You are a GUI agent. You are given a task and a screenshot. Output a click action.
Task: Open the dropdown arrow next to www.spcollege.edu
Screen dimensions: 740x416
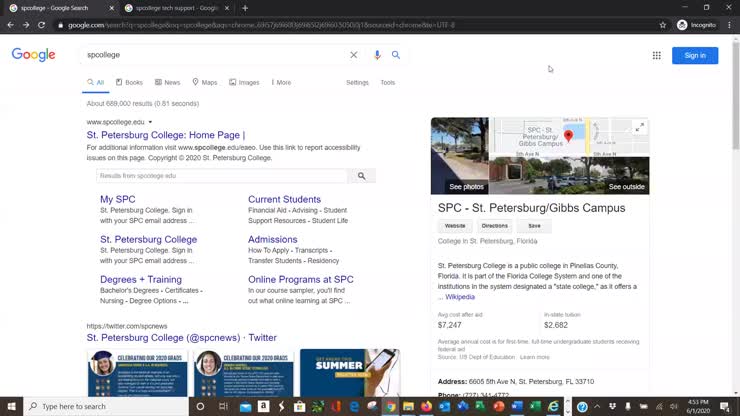(x=150, y=122)
